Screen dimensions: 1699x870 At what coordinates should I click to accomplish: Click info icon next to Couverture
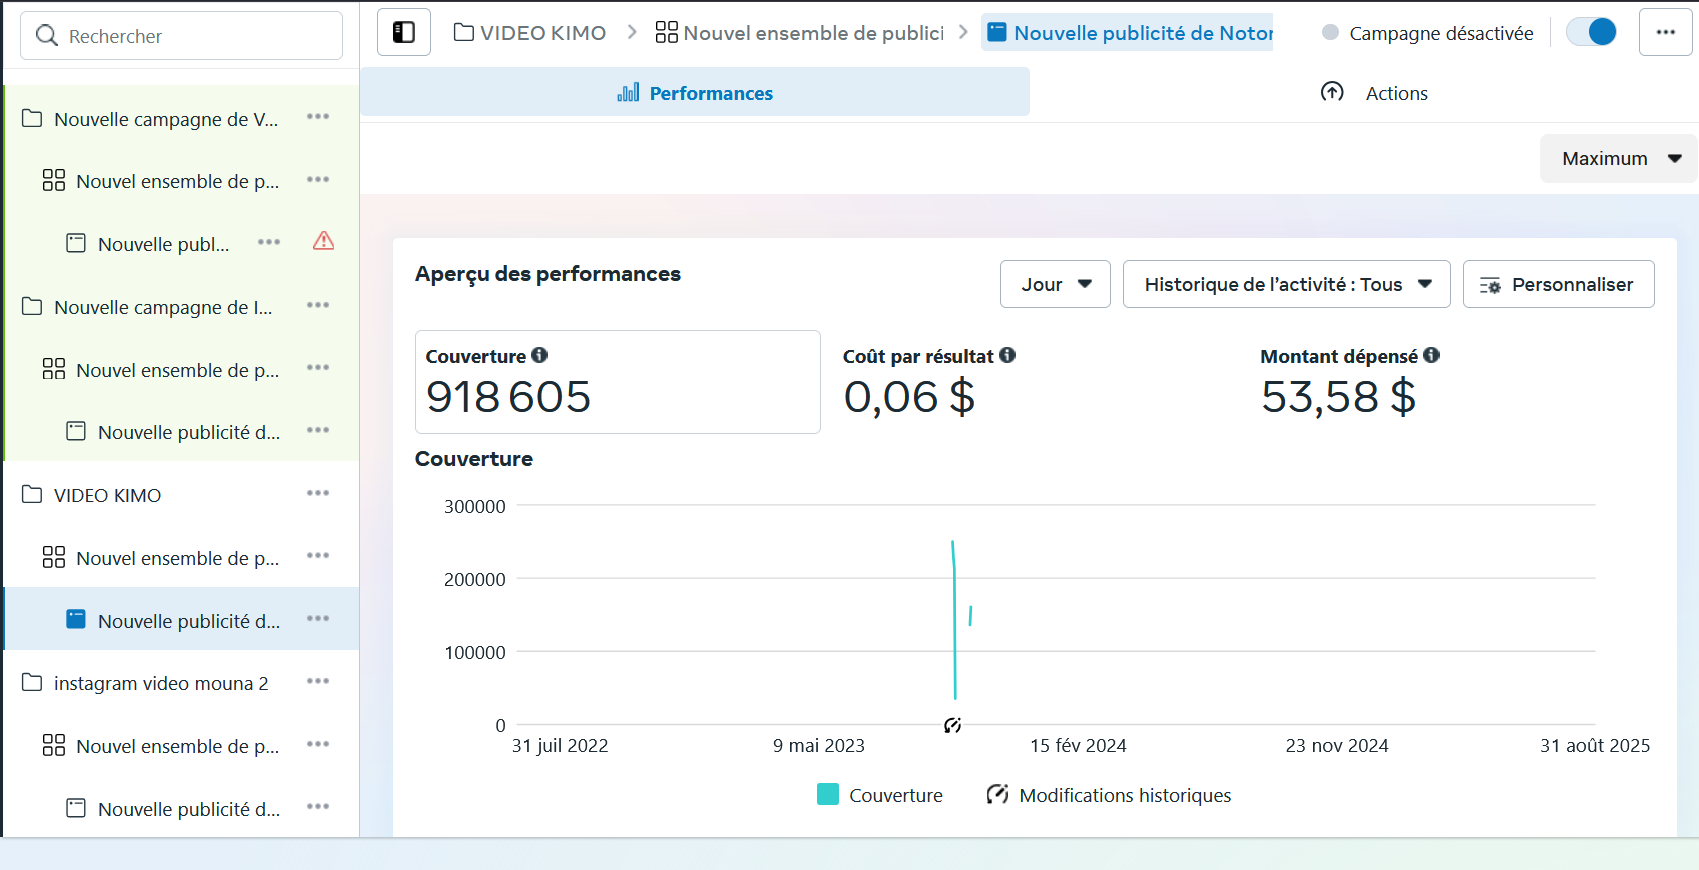tap(540, 355)
